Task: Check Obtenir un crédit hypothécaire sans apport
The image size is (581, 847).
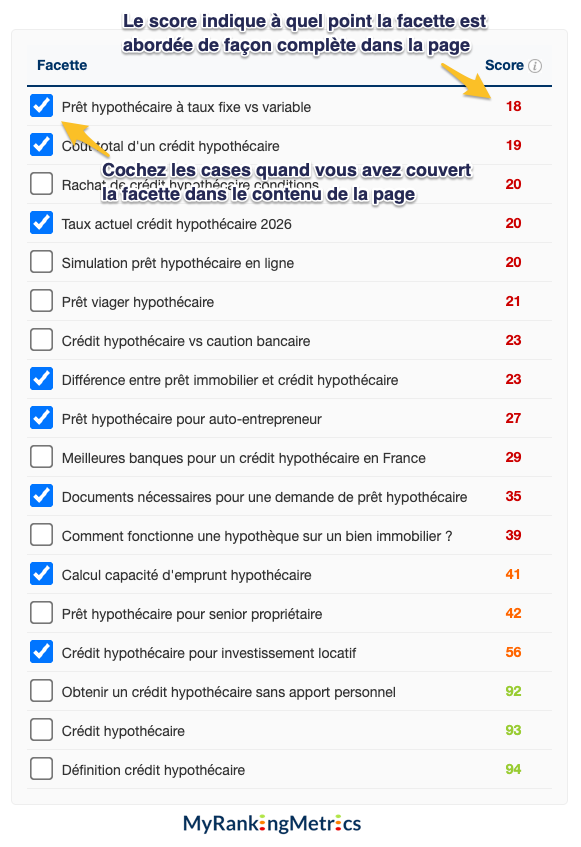Action: click(42, 691)
